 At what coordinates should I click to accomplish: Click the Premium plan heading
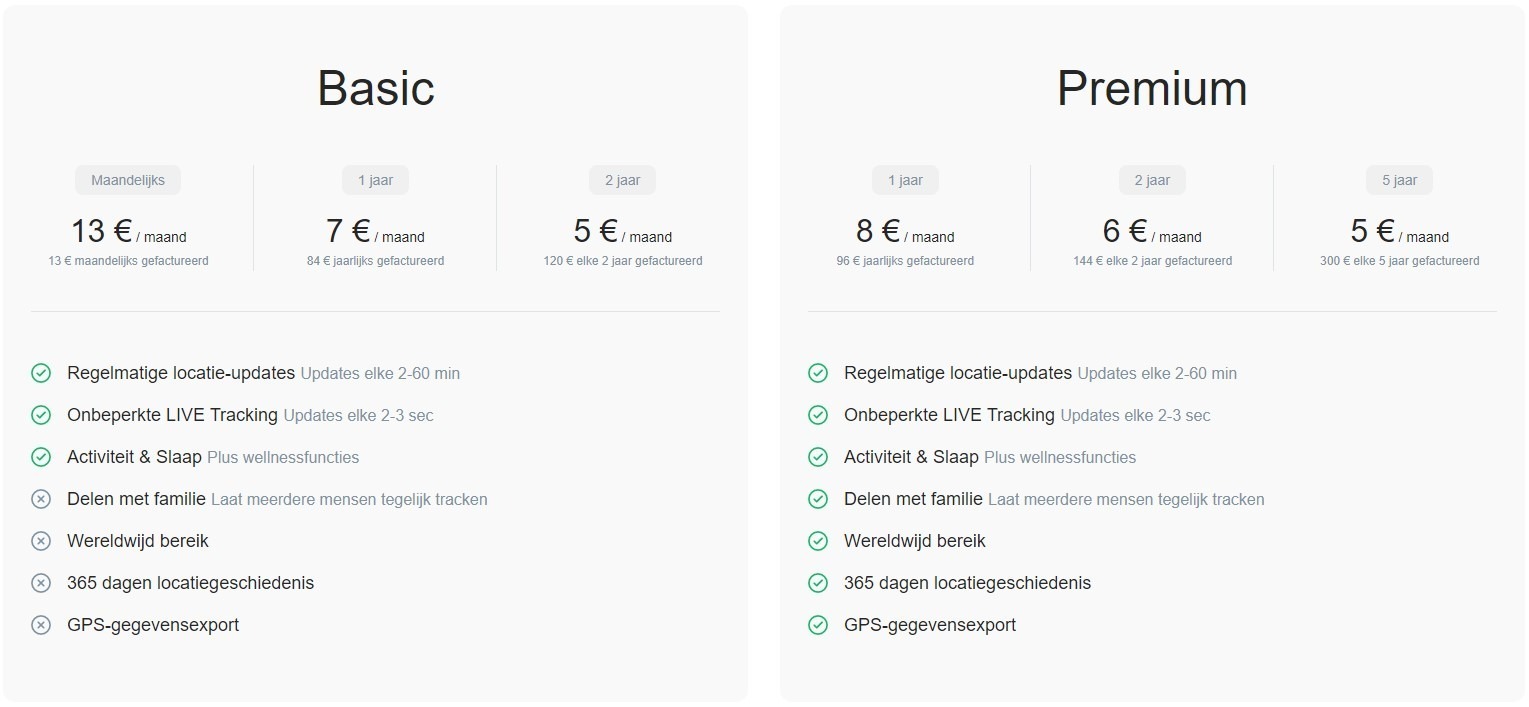coord(1152,89)
